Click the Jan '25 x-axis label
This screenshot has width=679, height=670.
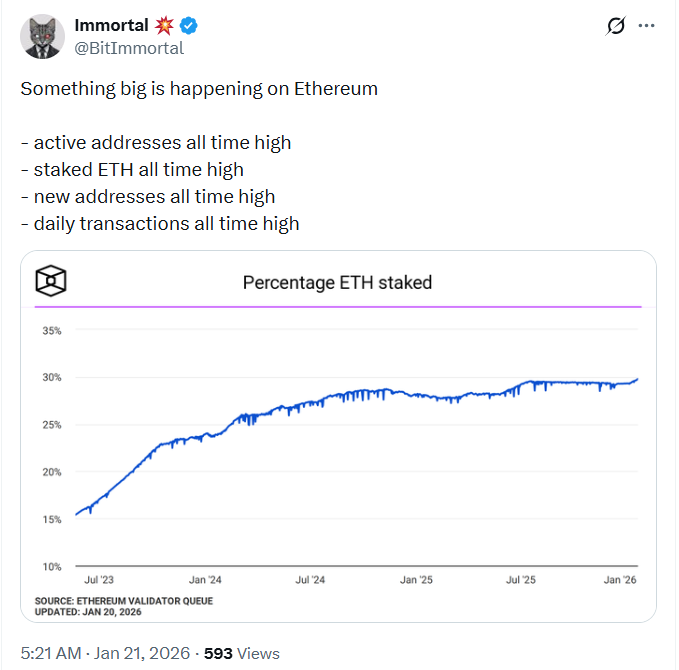(x=415, y=579)
